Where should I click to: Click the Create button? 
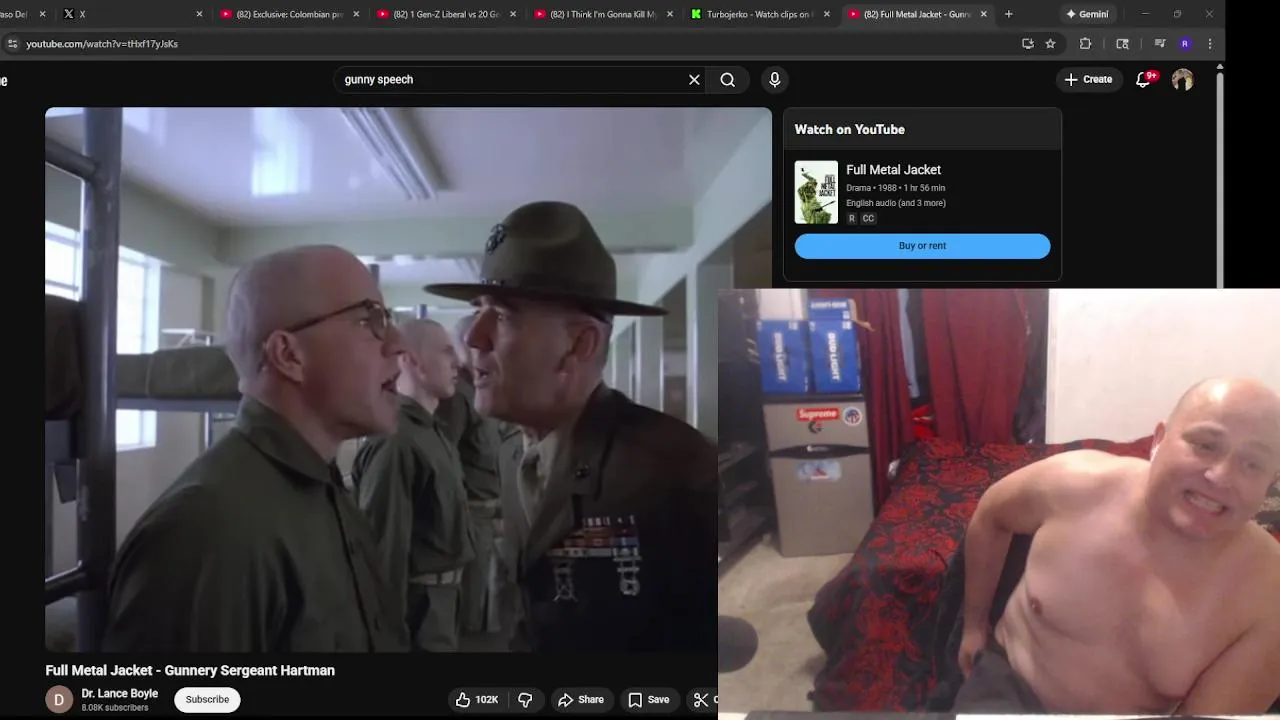pos(1089,80)
